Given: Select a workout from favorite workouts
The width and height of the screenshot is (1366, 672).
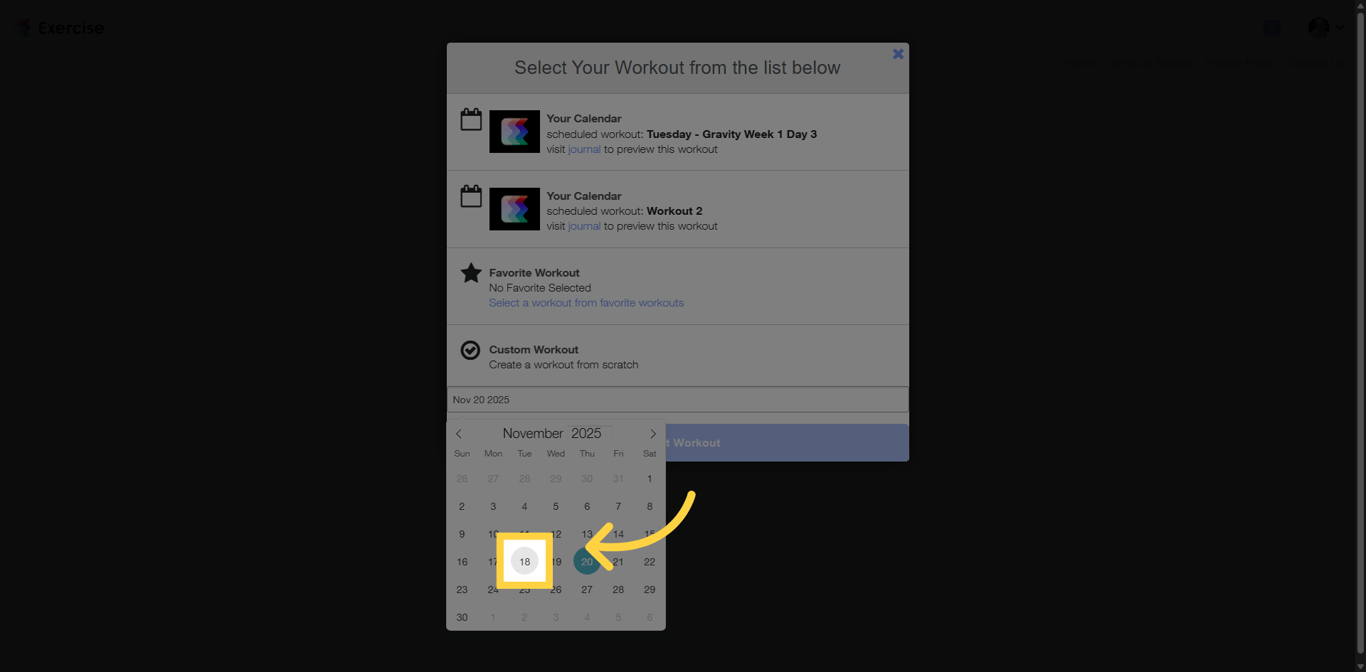Looking at the screenshot, I should 586,303.
